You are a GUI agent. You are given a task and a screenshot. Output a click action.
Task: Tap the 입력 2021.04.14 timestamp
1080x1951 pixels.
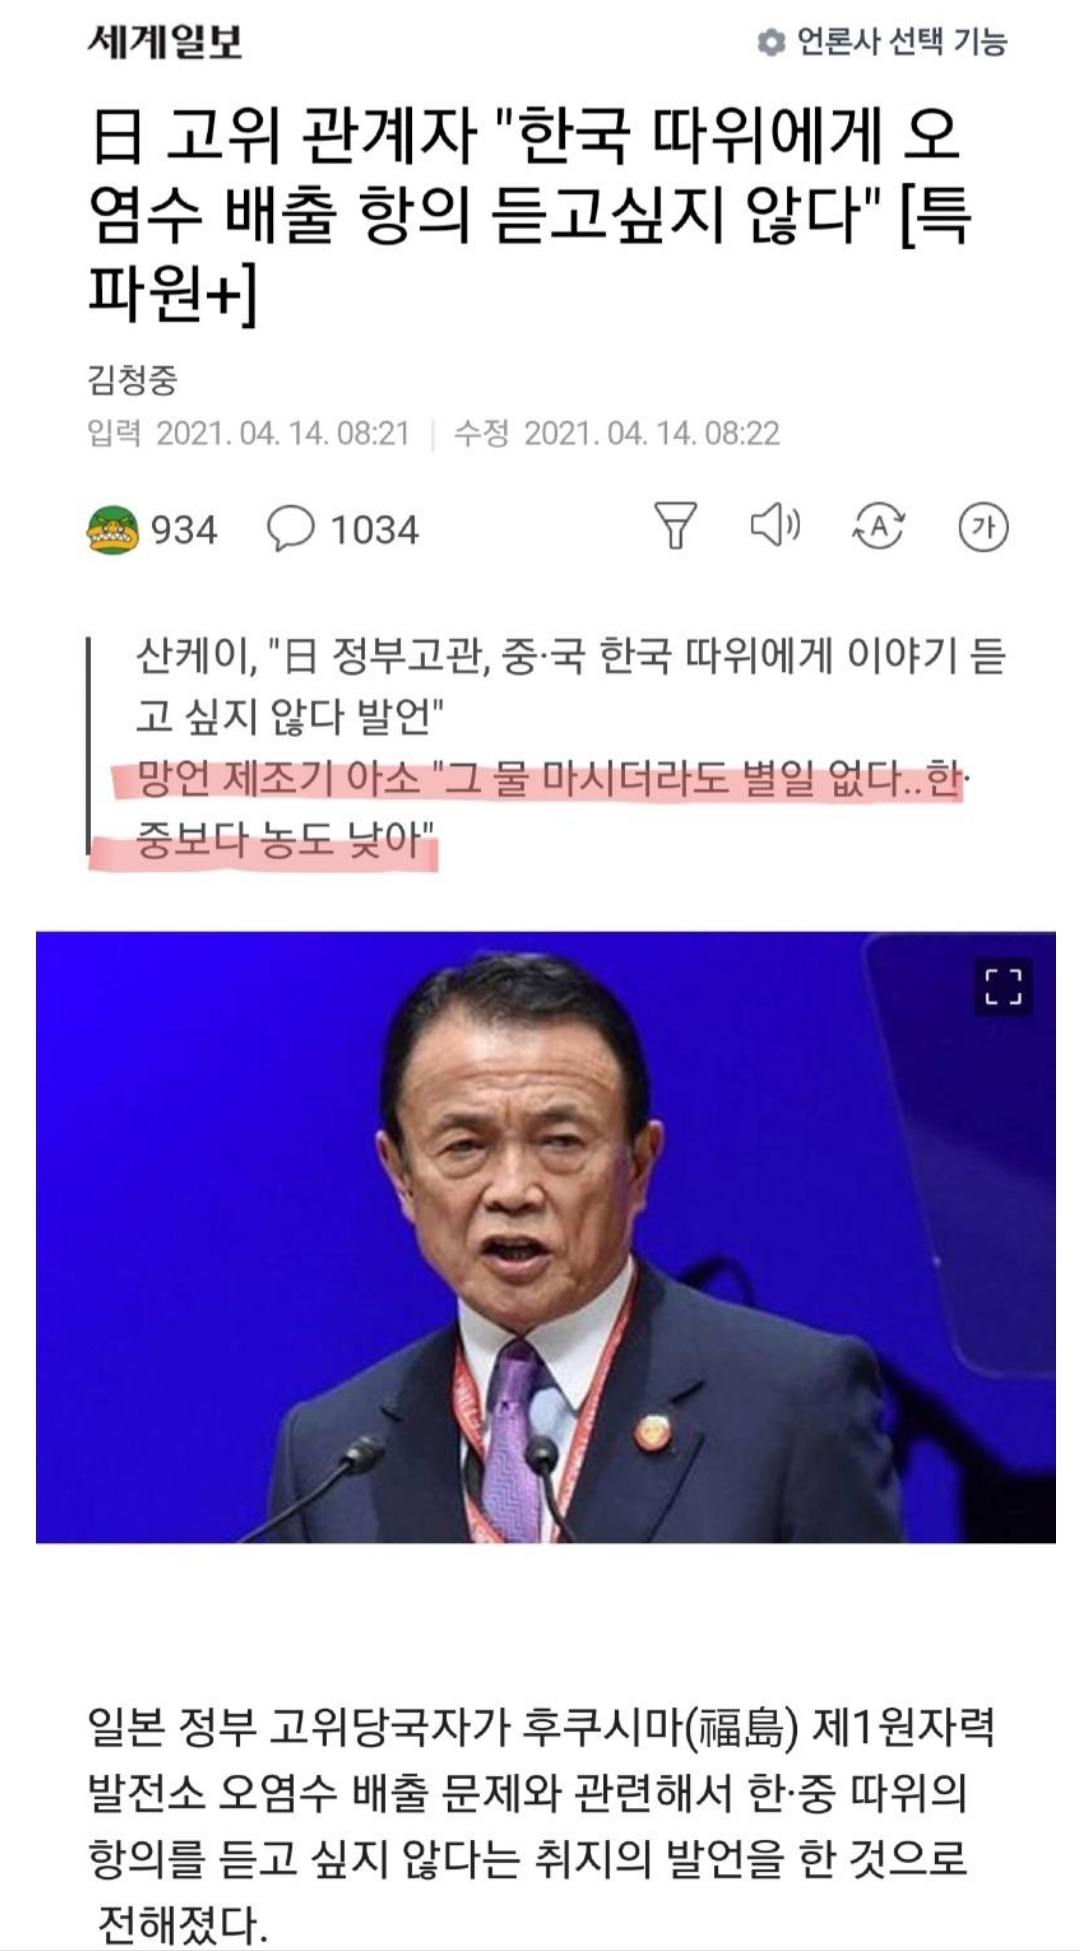[x=249, y=433]
